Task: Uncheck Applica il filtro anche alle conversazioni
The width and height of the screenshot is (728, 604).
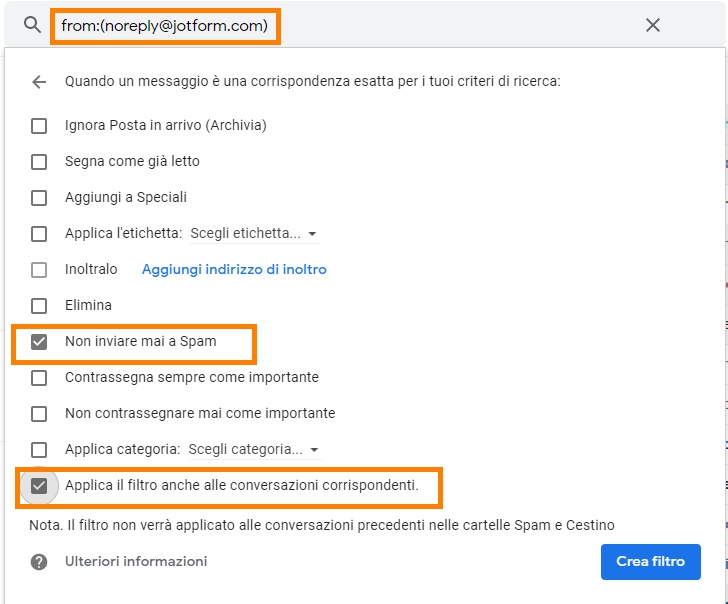Action: pyautogui.click(x=39, y=486)
